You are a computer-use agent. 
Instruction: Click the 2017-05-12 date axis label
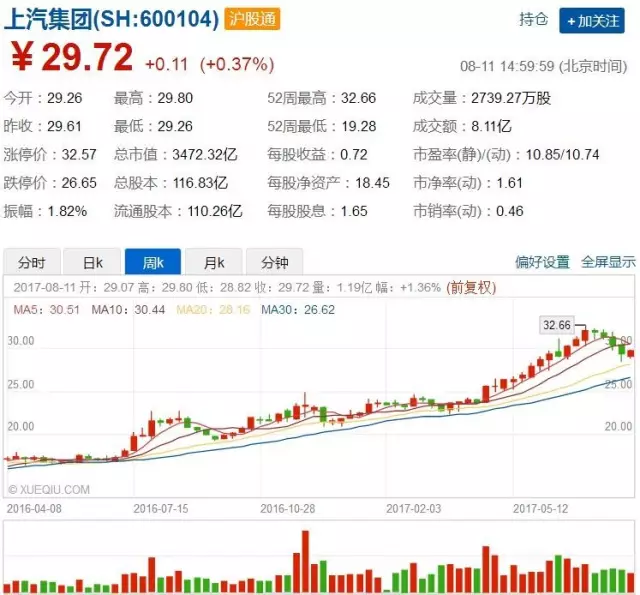(x=540, y=509)
